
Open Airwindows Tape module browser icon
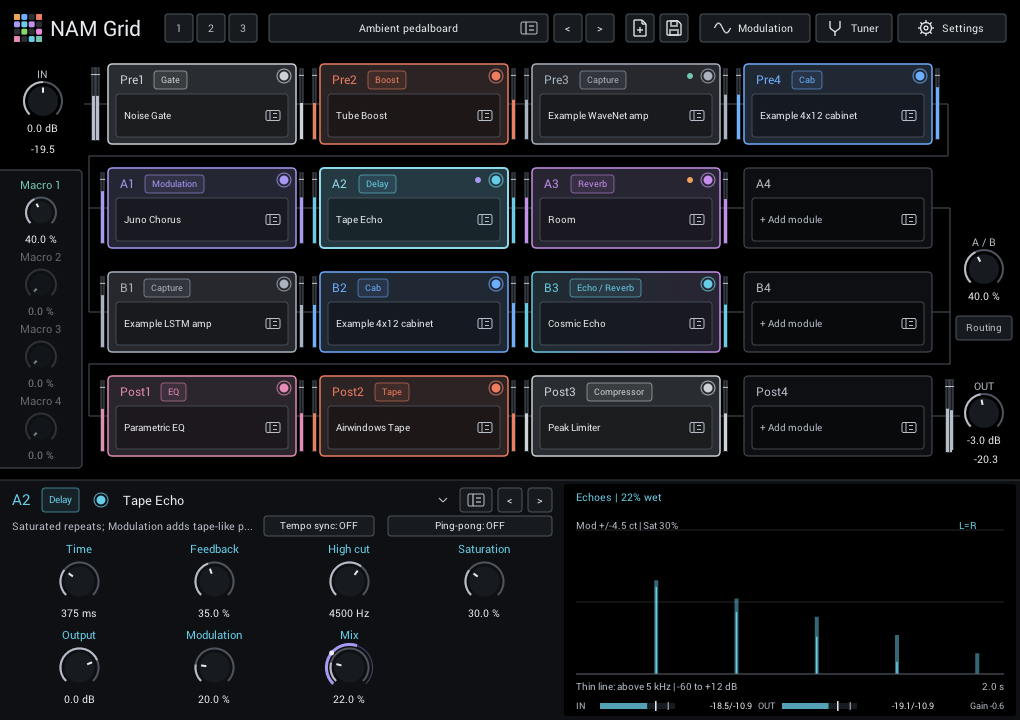tap(485, 427)
